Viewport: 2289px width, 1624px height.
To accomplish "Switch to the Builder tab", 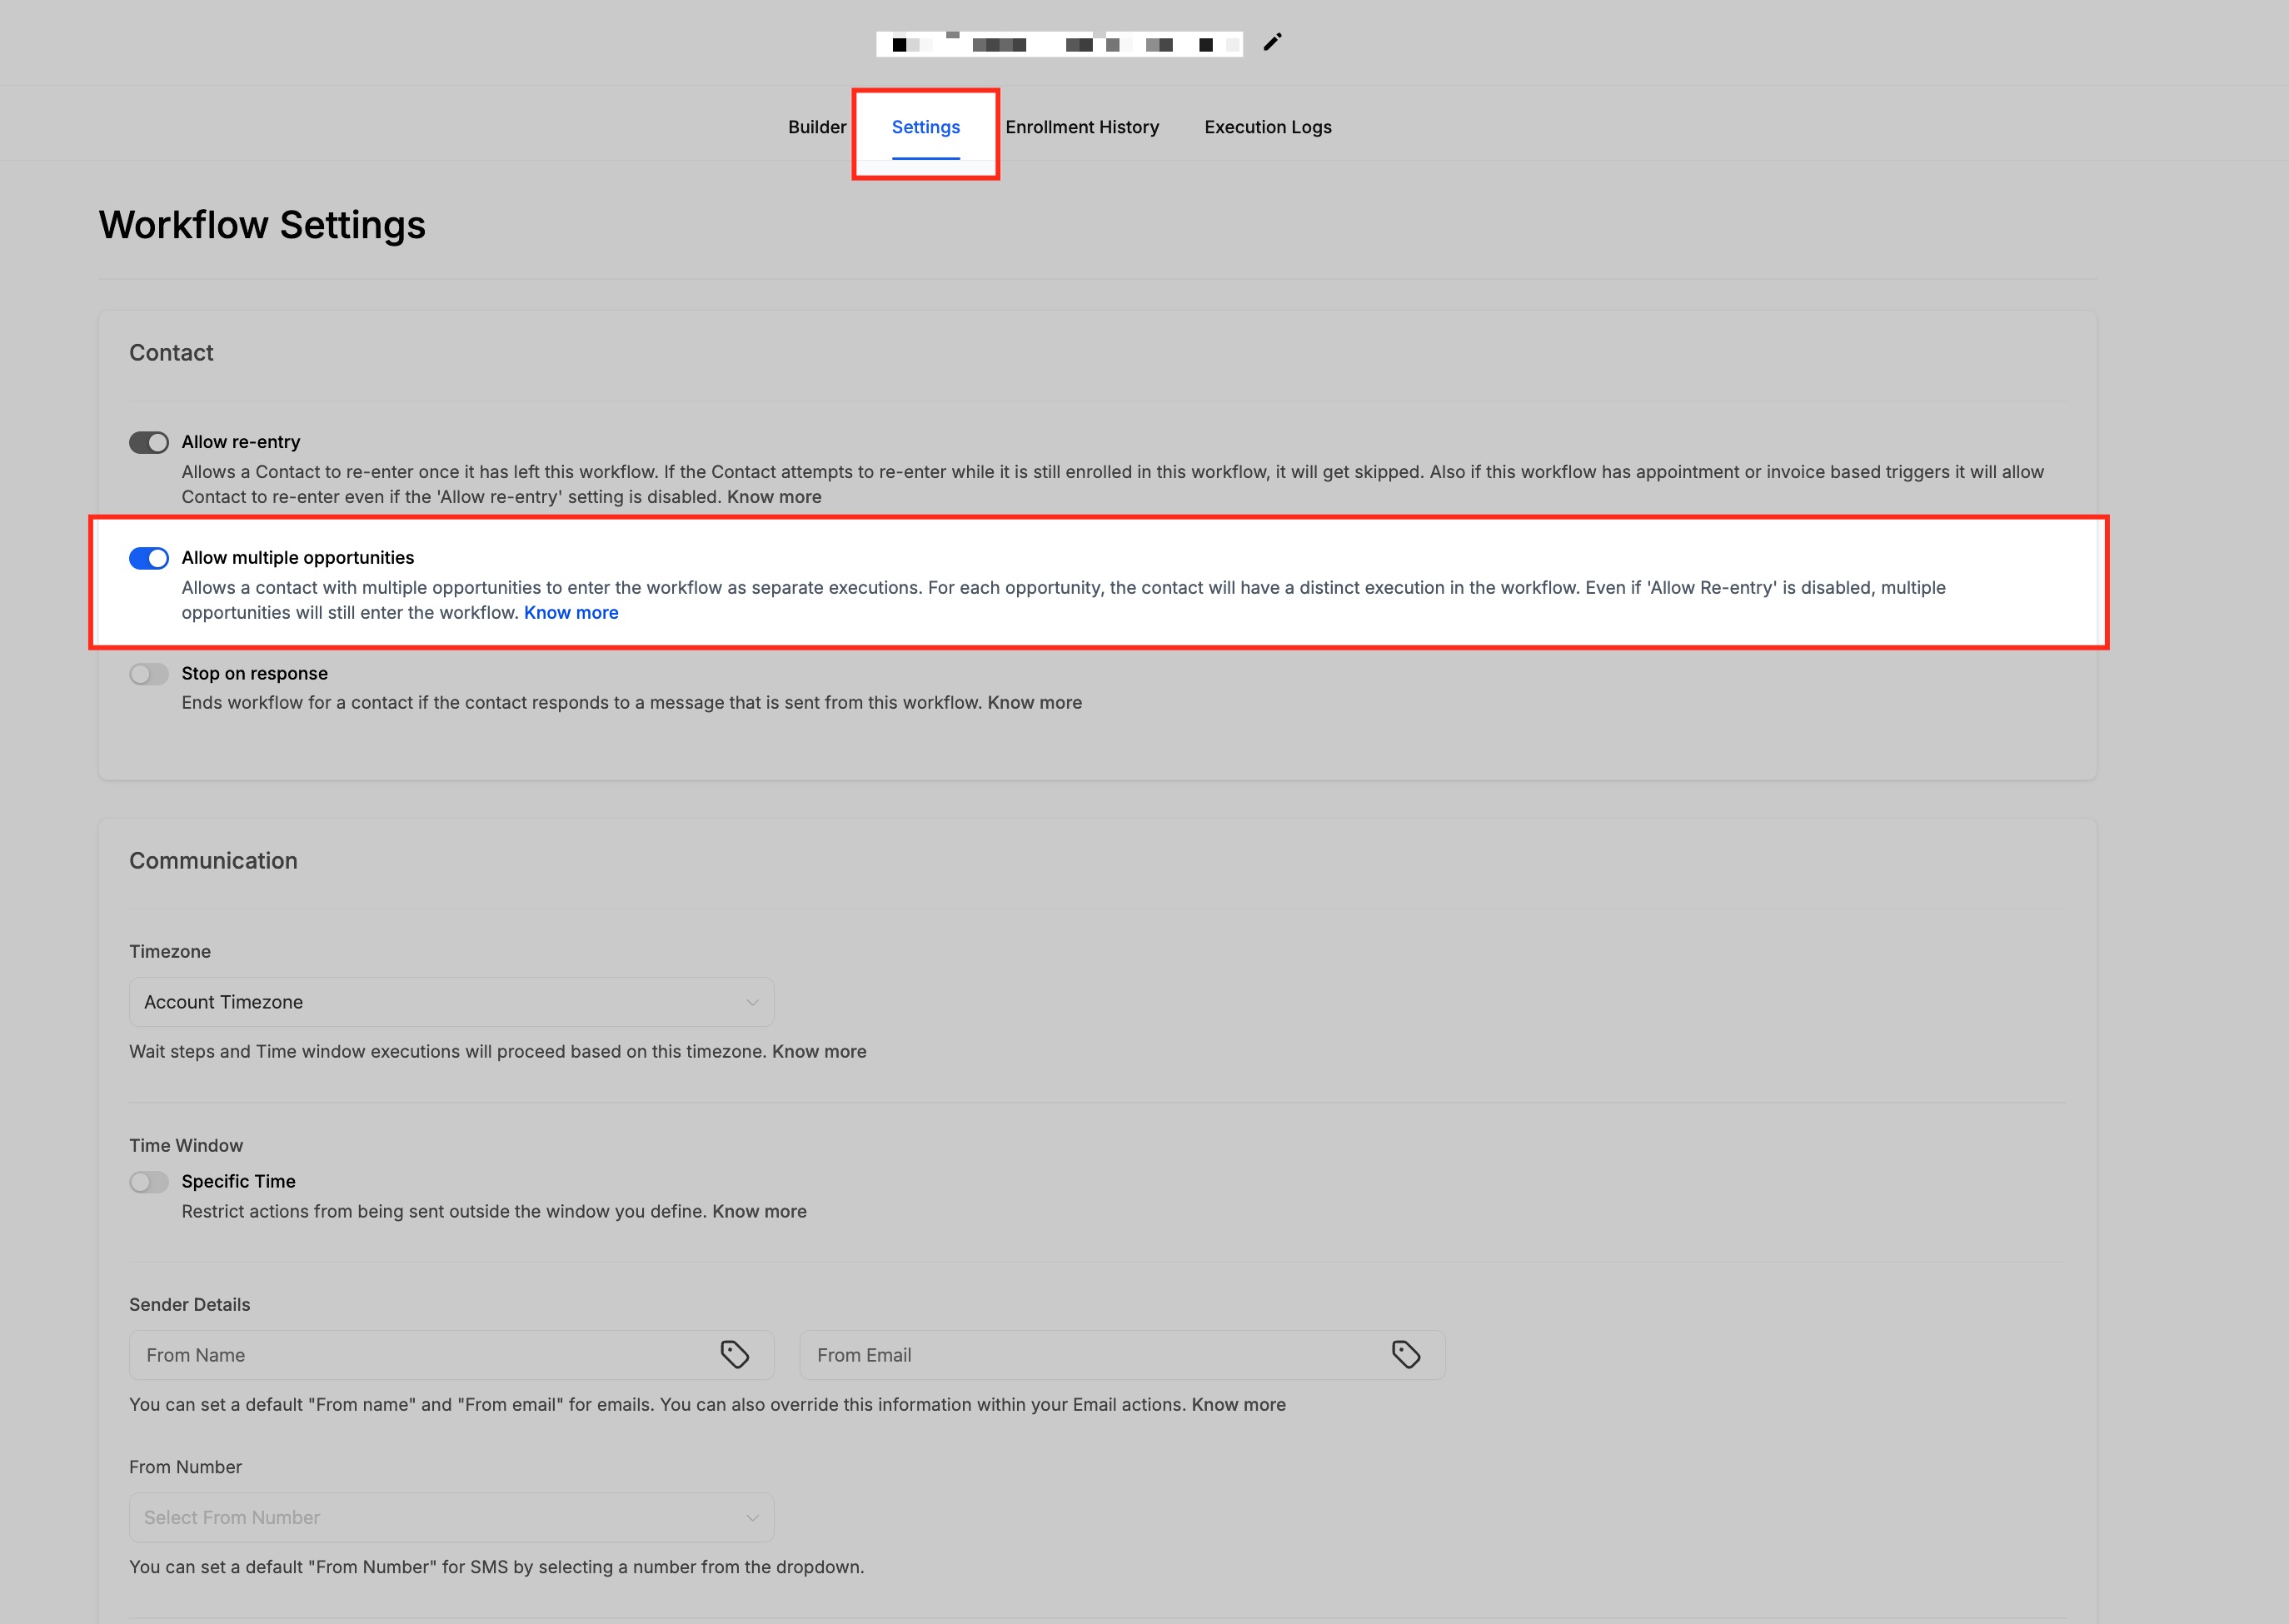I will pyautogui.click(x=816, y=127).
